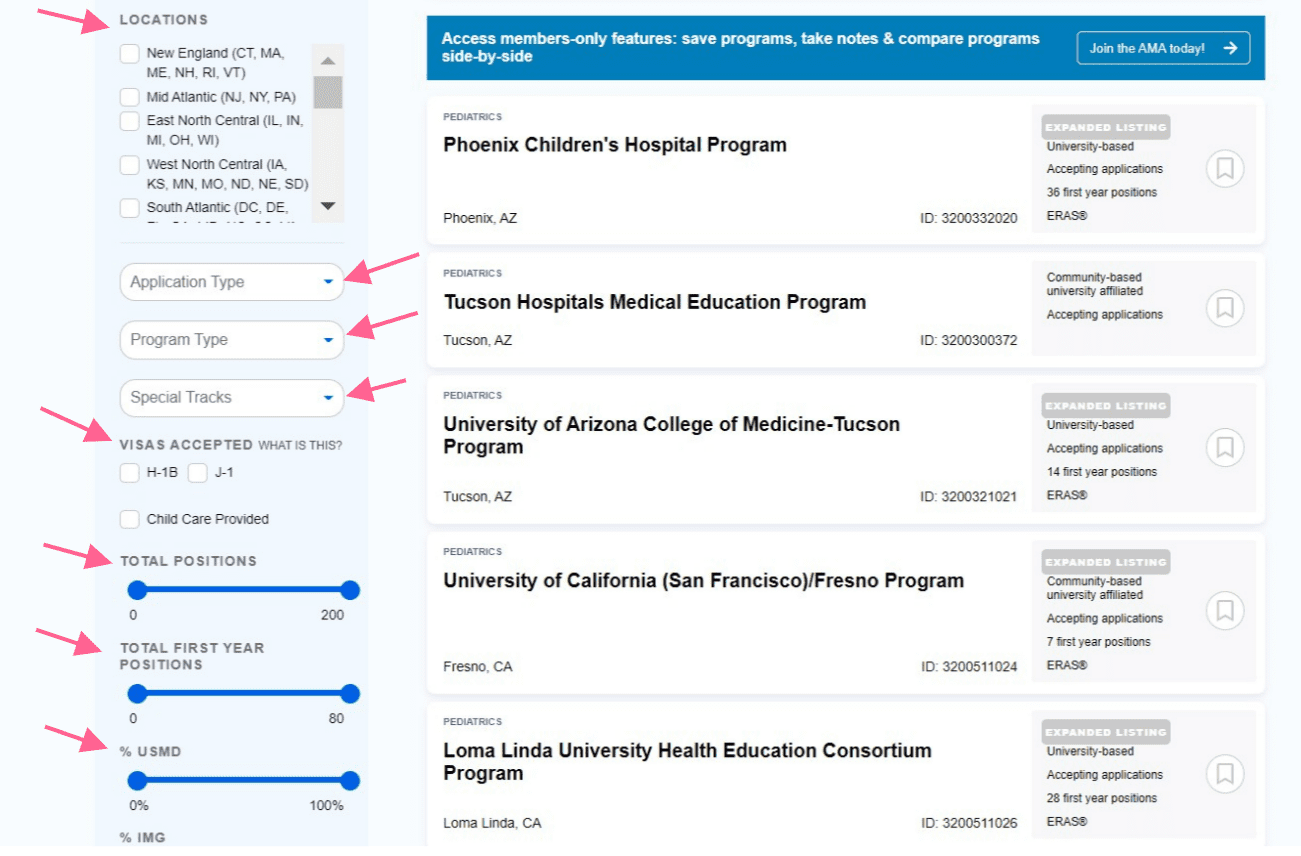Click the scroll-up arrow in Locations list
The image size is (1301, 856).
[x=327, y=60]
